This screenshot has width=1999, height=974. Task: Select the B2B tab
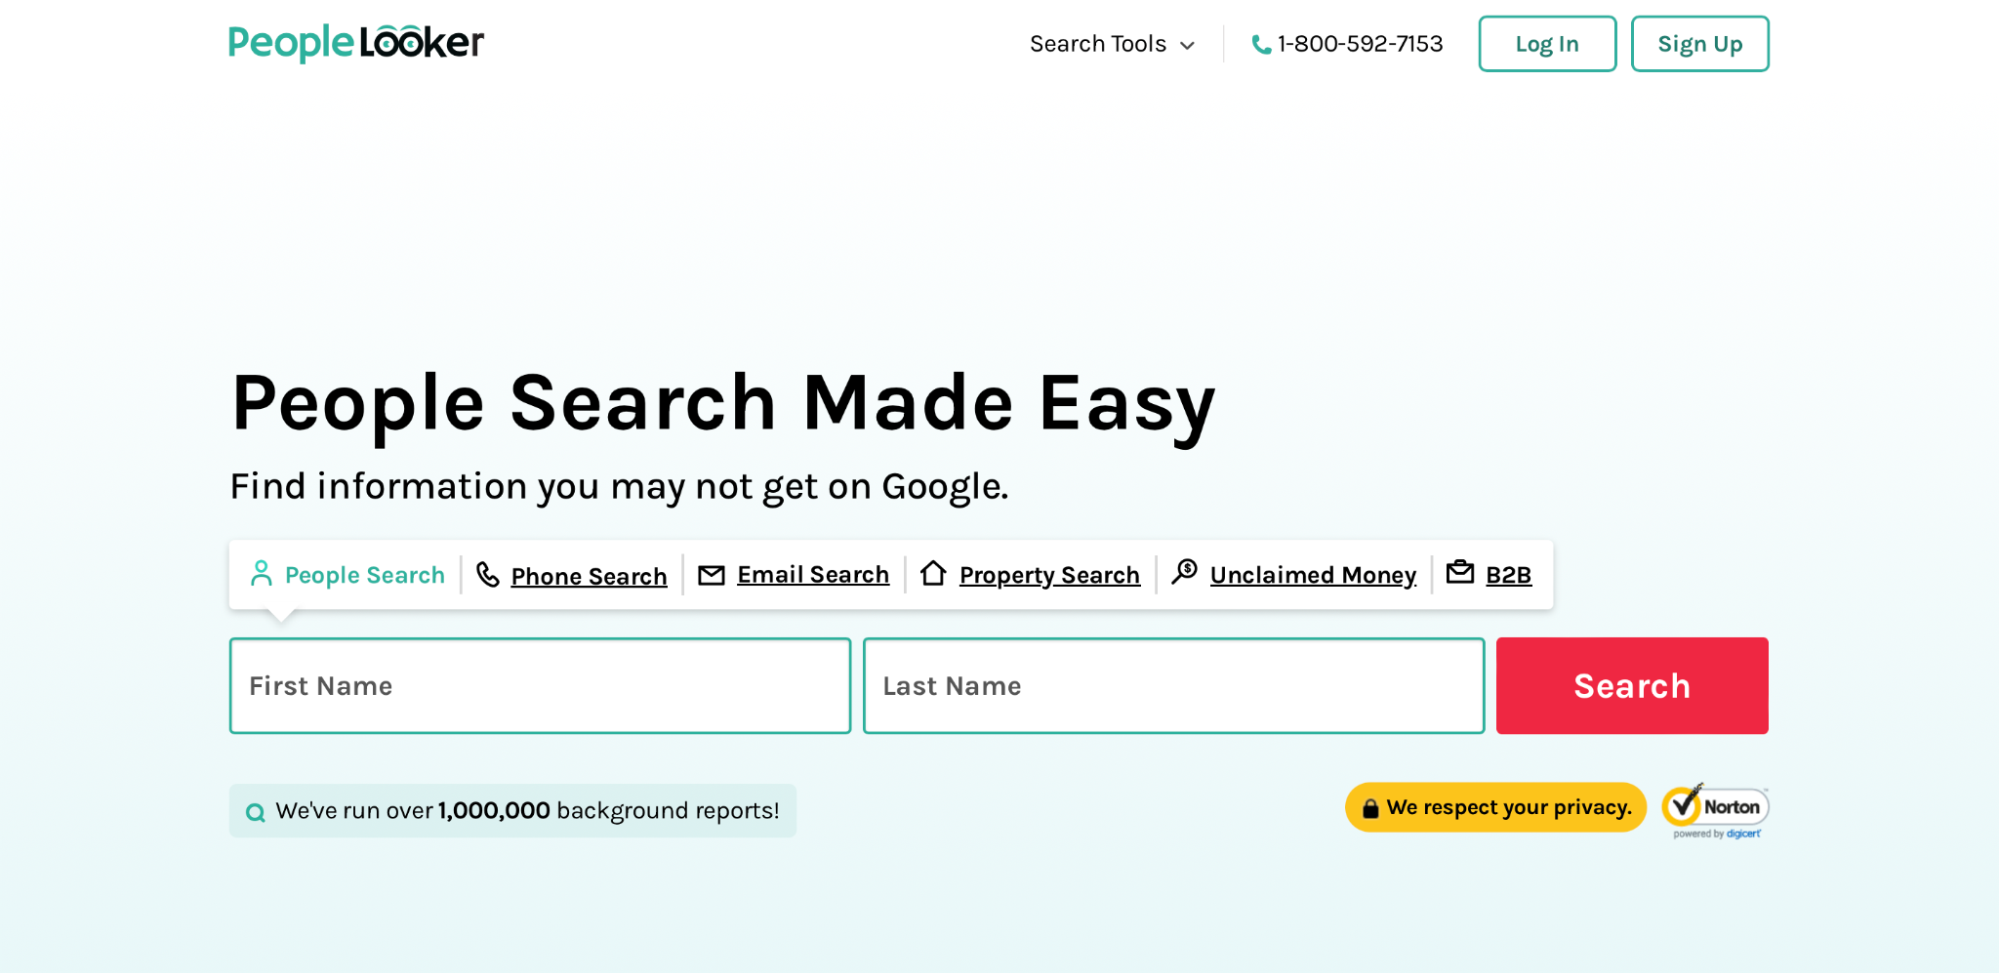click(1490, 575)
